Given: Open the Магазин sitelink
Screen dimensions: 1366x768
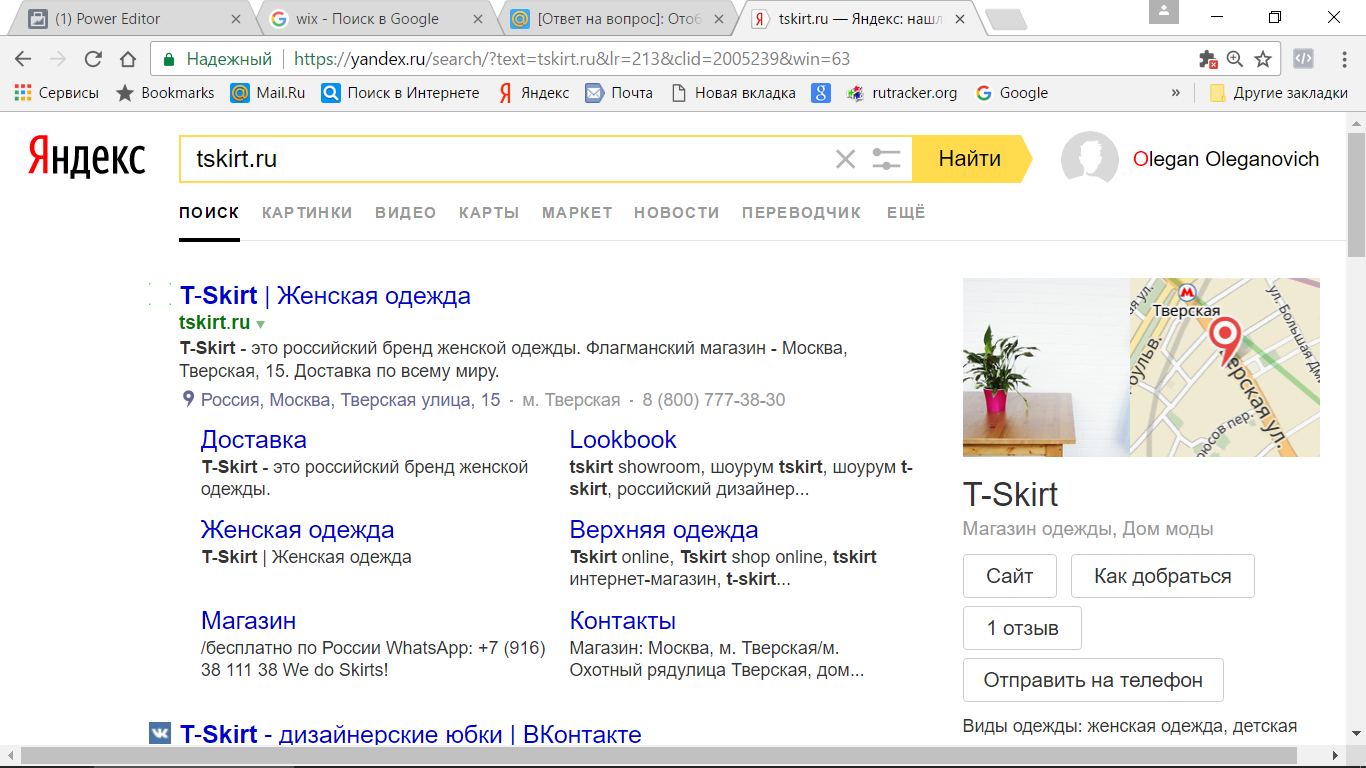Looking at the screenshot, I should (249, 620).
